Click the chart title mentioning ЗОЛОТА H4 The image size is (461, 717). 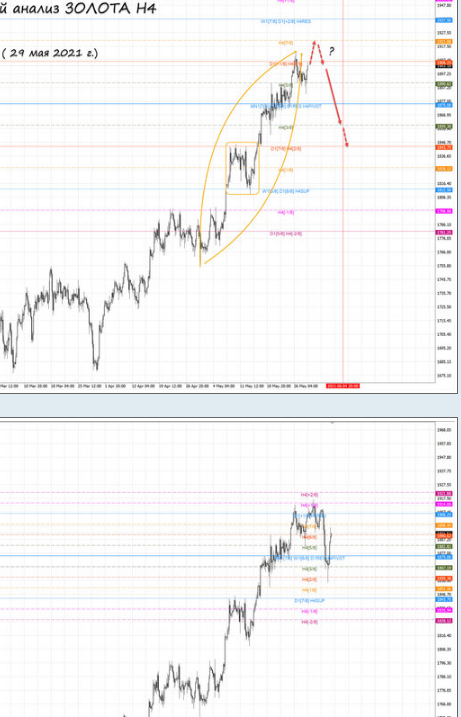(78, 8)
